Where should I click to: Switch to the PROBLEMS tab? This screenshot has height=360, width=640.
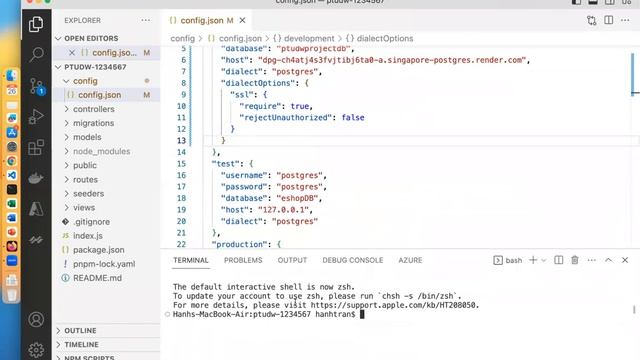(x=243, y=260)
